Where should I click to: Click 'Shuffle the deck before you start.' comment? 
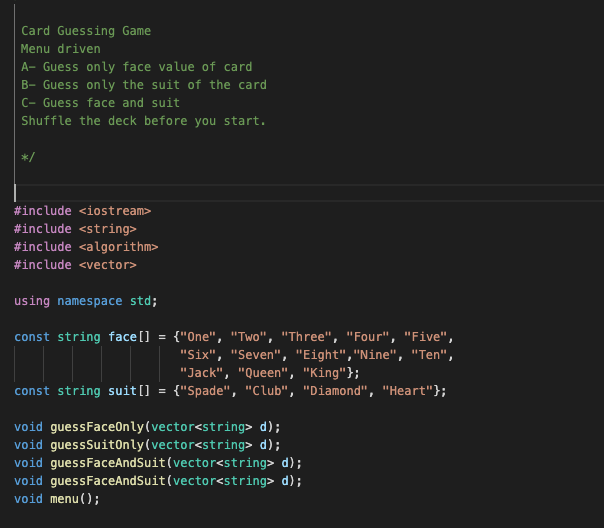(x=143, y=121)
